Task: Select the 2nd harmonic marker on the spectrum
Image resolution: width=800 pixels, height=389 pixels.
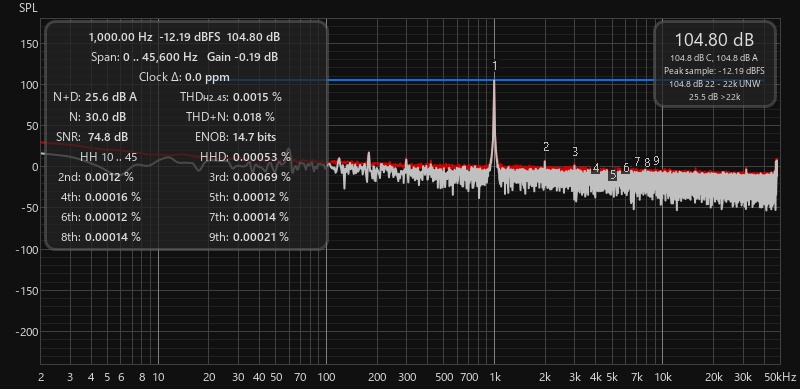Action: click(546, 147)
